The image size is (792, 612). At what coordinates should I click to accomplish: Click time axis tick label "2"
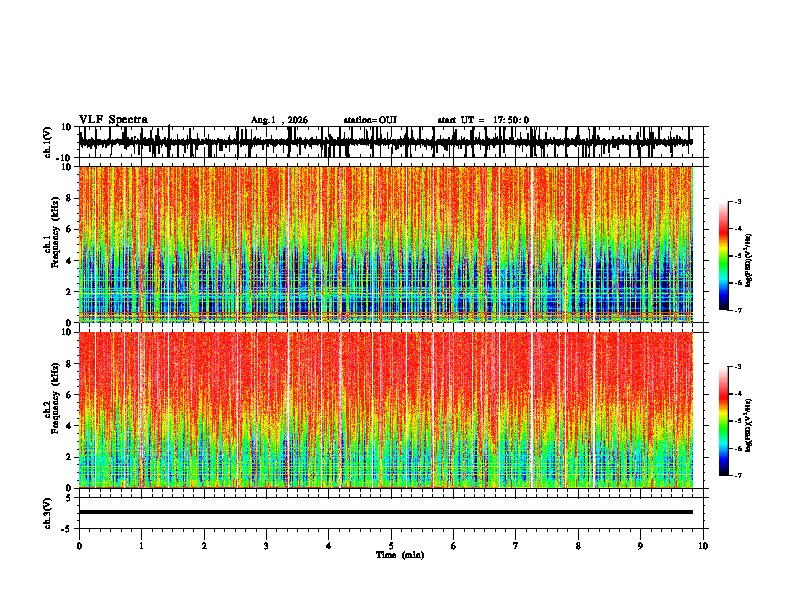click(x=204, y=546)
